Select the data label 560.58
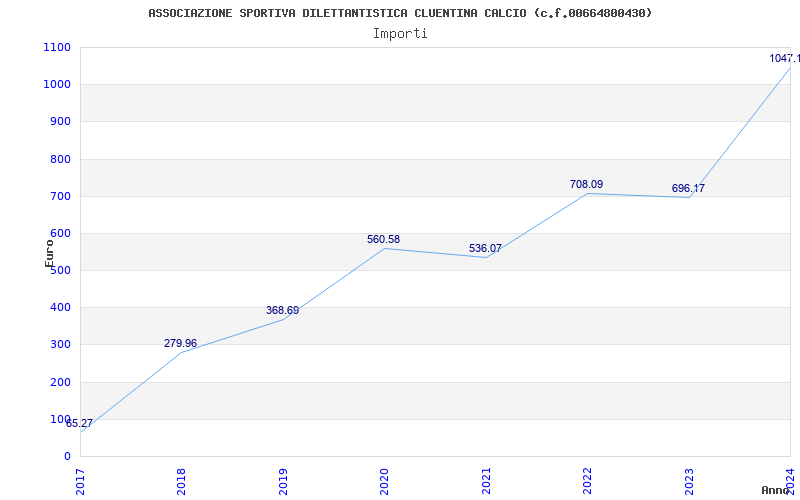Screen dimensions: 800x500 pyautogui.click(x=383, y=239)
